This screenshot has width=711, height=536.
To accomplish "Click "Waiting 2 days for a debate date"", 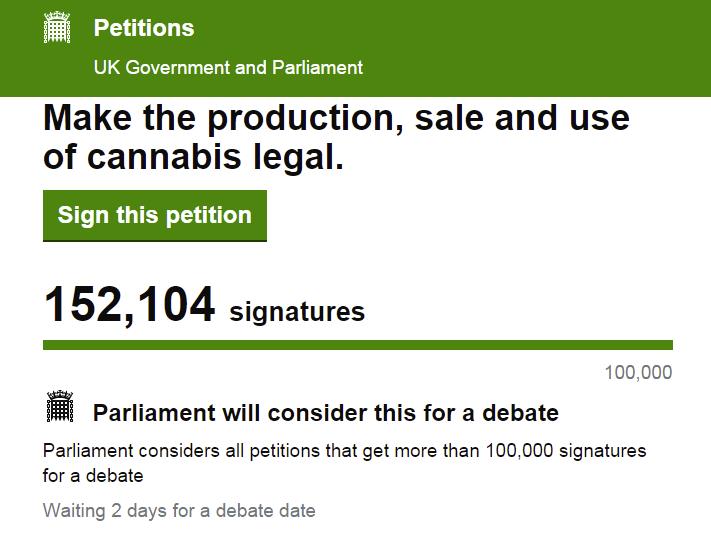I will (179, 511).
